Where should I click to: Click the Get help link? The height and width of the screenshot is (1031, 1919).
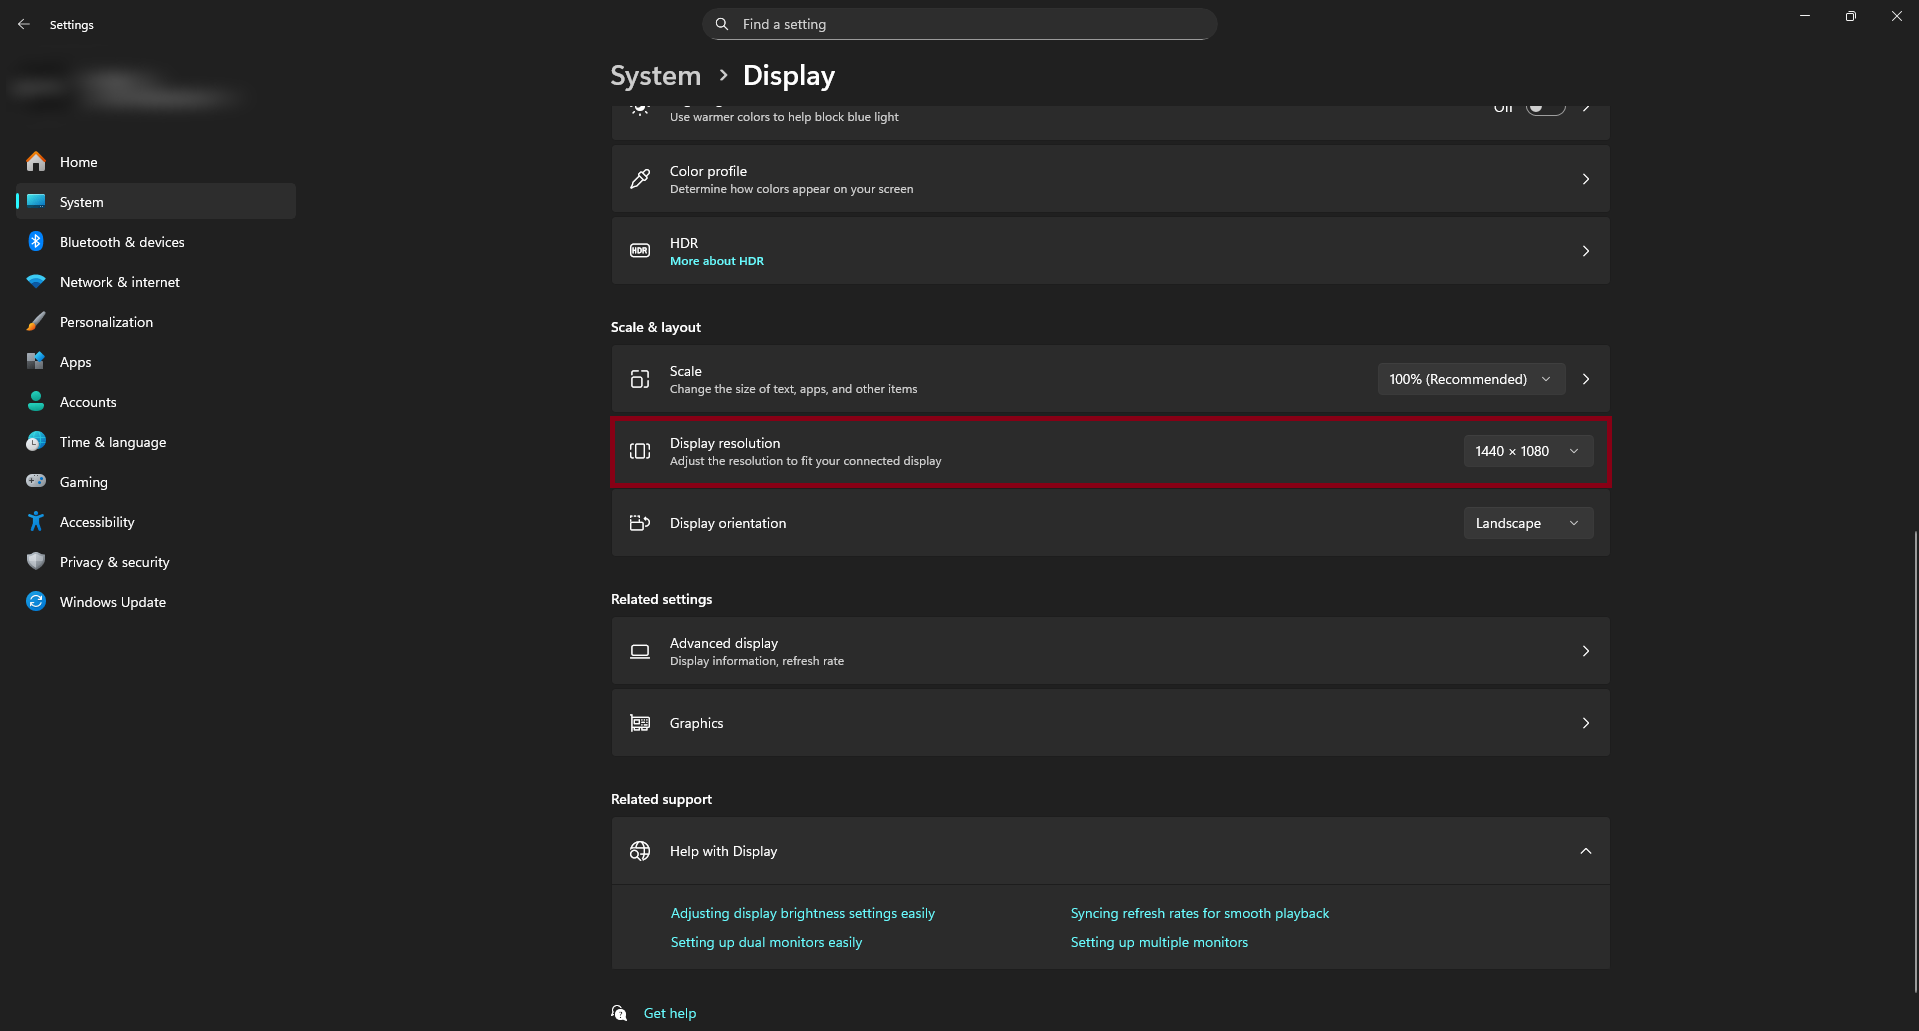pos(669,1013)
